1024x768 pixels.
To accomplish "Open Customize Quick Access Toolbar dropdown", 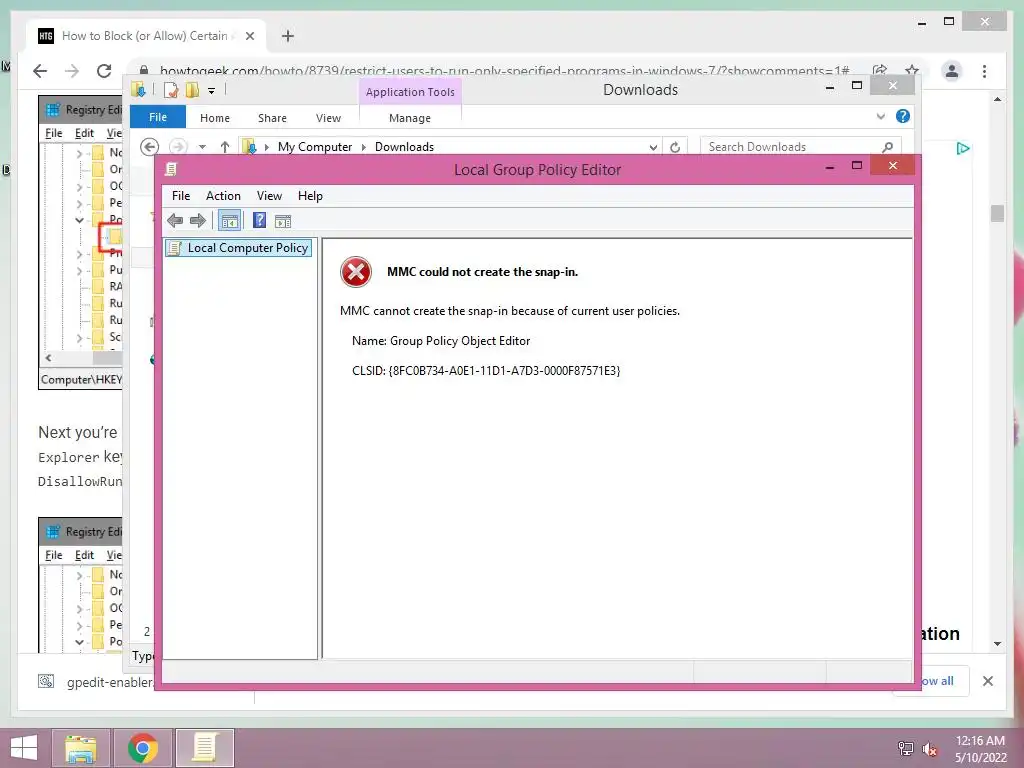I will [x=212, y=91].
